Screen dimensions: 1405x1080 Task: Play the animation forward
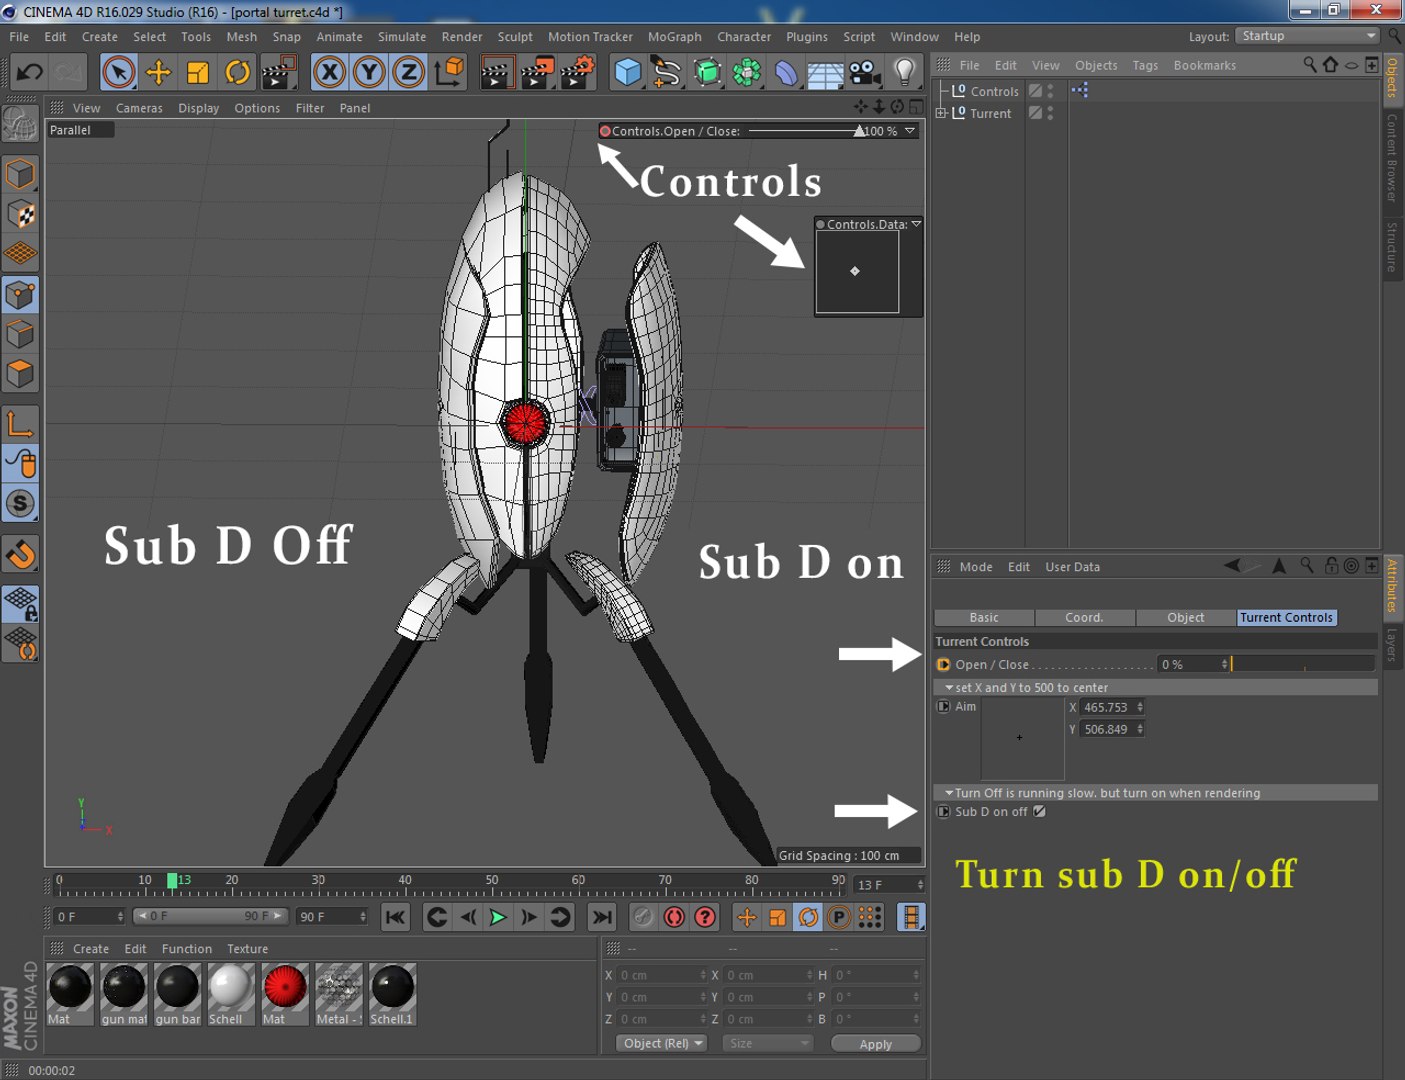click(x=497, y=917)
